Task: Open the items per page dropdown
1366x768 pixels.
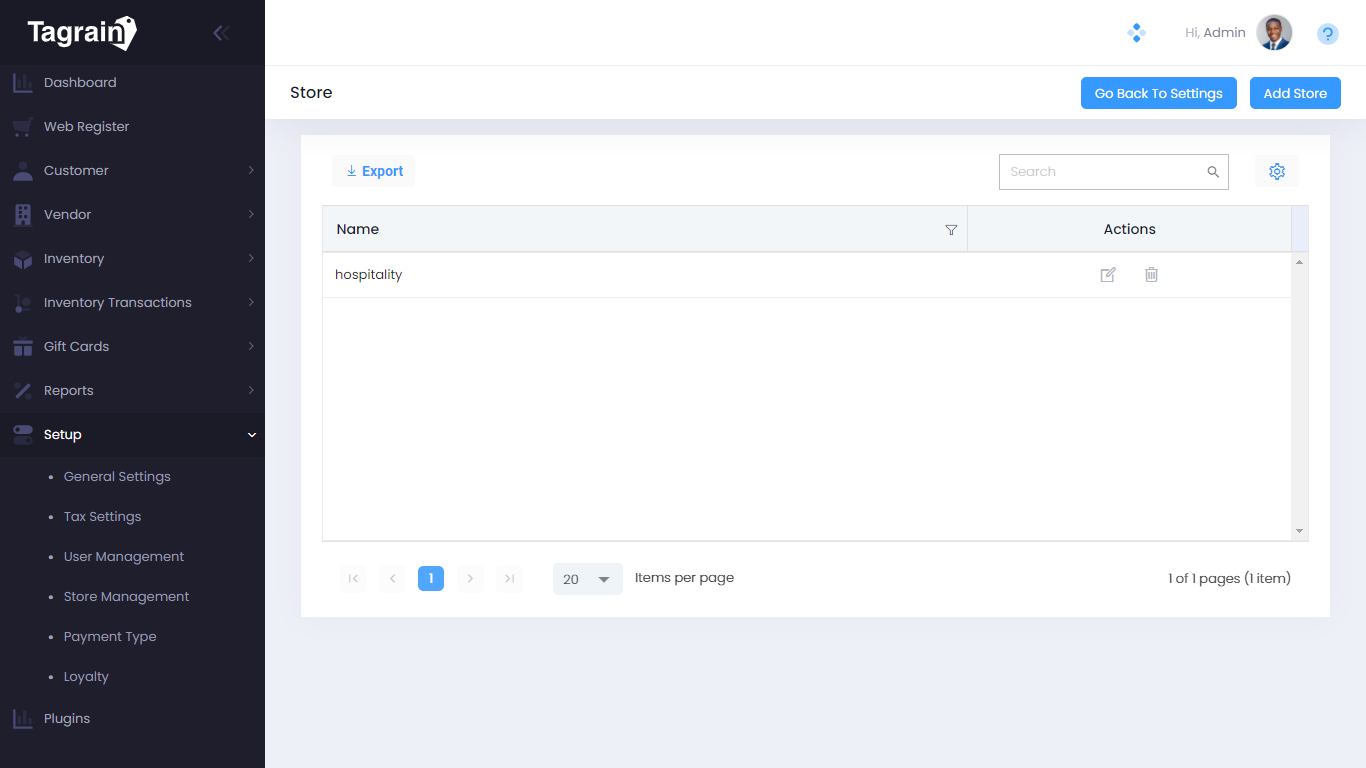Action: coord(587,579)
